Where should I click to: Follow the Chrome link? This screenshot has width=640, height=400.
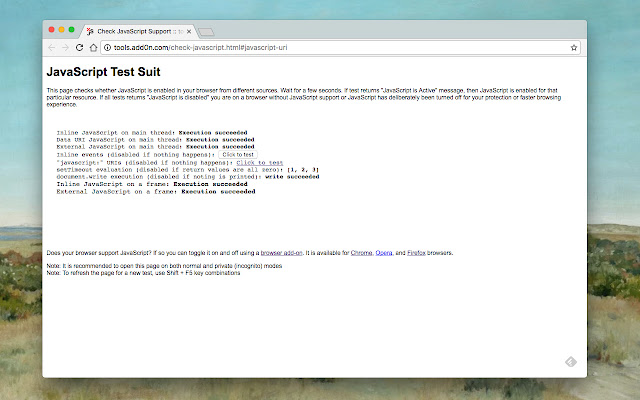click(x=362, y=253)
